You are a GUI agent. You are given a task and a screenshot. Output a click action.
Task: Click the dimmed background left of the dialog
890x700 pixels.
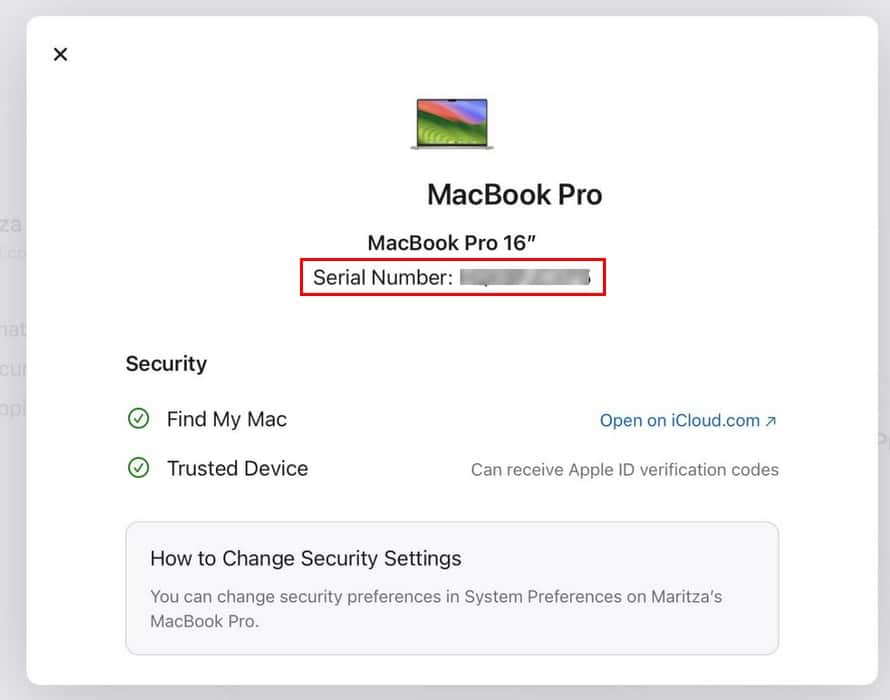(12, 350)
